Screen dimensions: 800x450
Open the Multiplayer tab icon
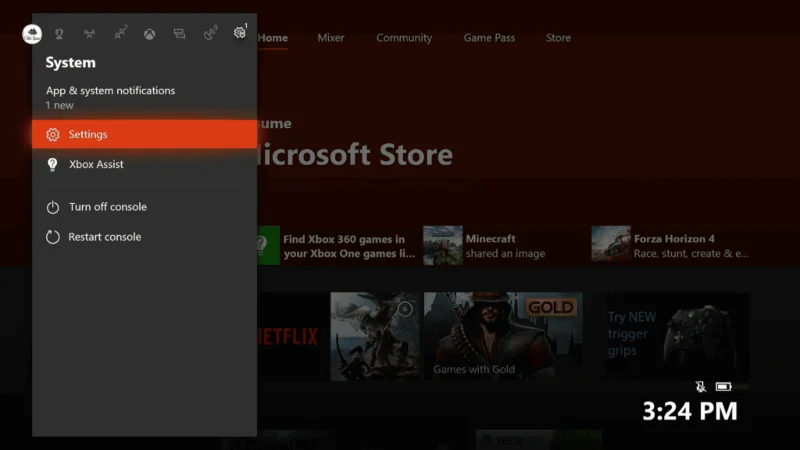tap(89, 34)
